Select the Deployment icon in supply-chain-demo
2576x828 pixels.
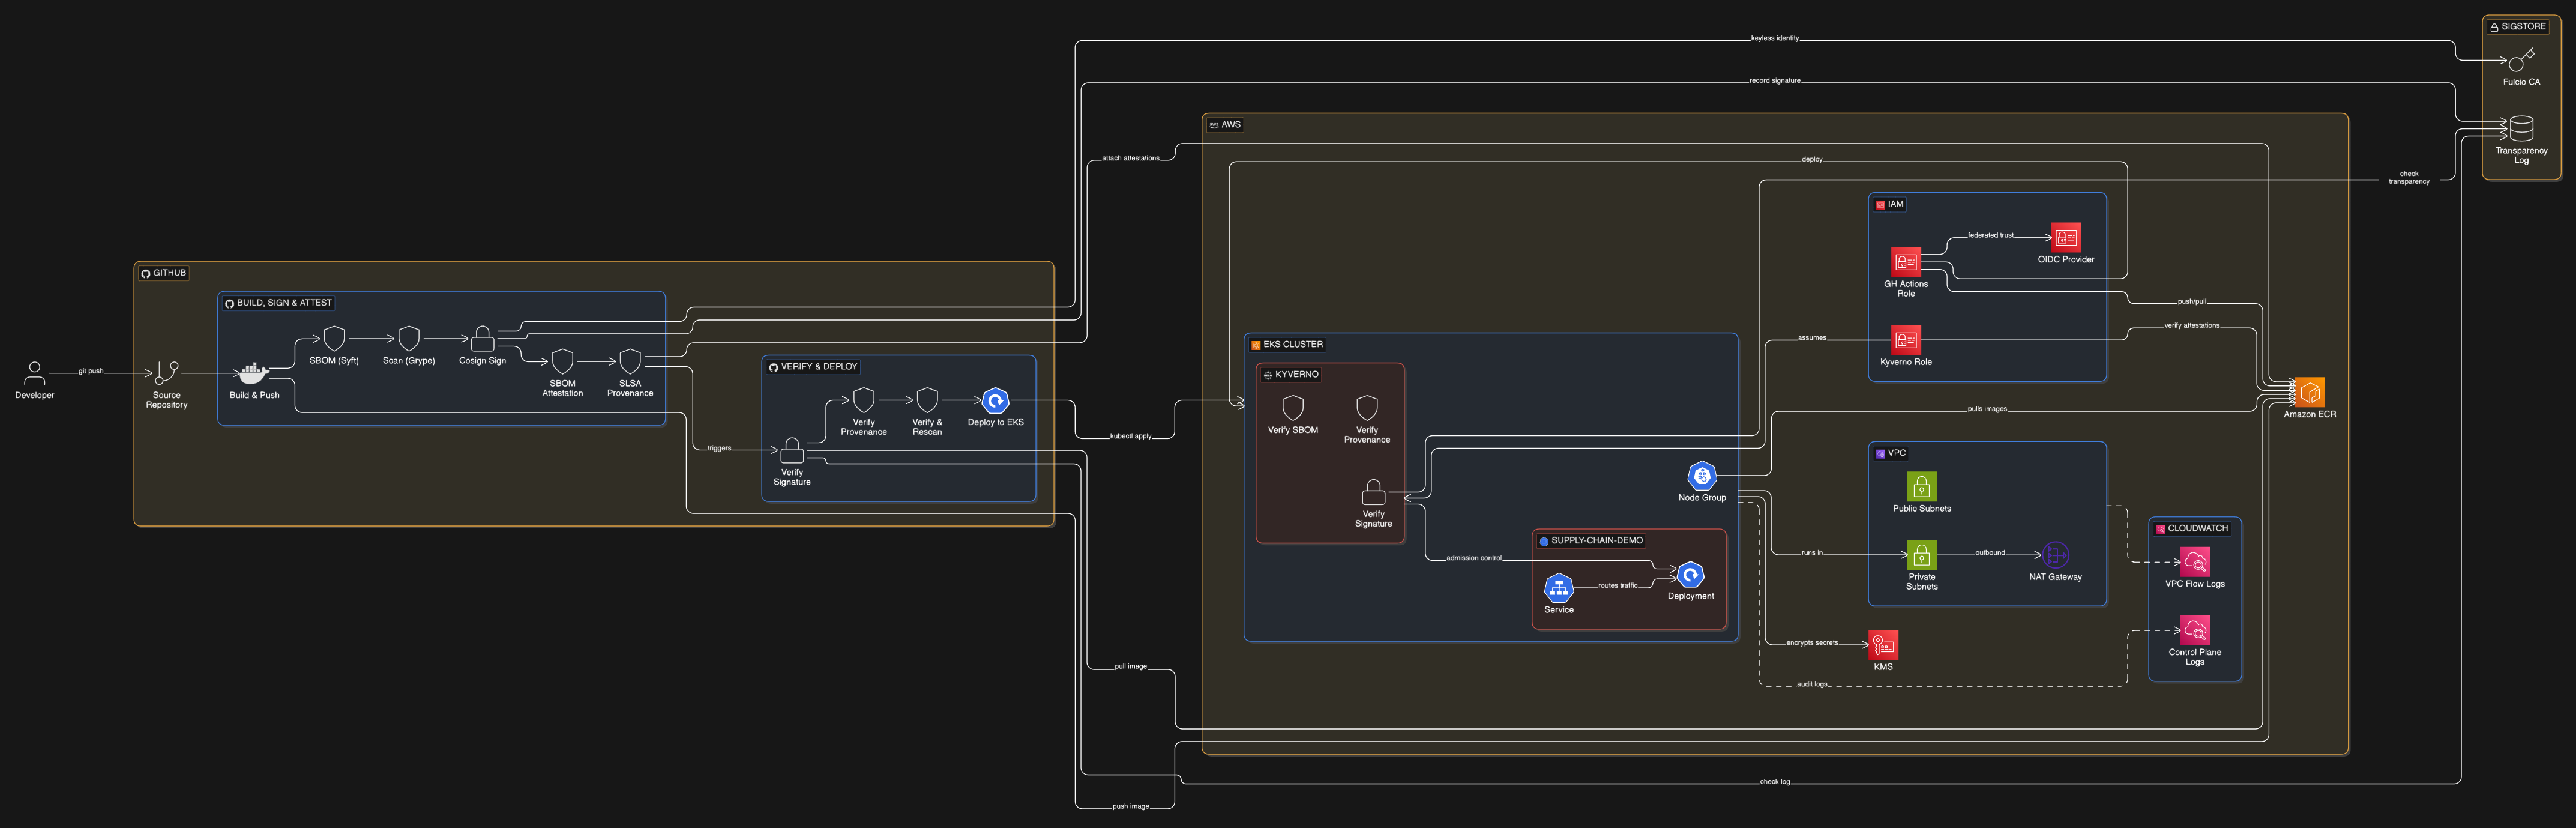coord(1690,574)
